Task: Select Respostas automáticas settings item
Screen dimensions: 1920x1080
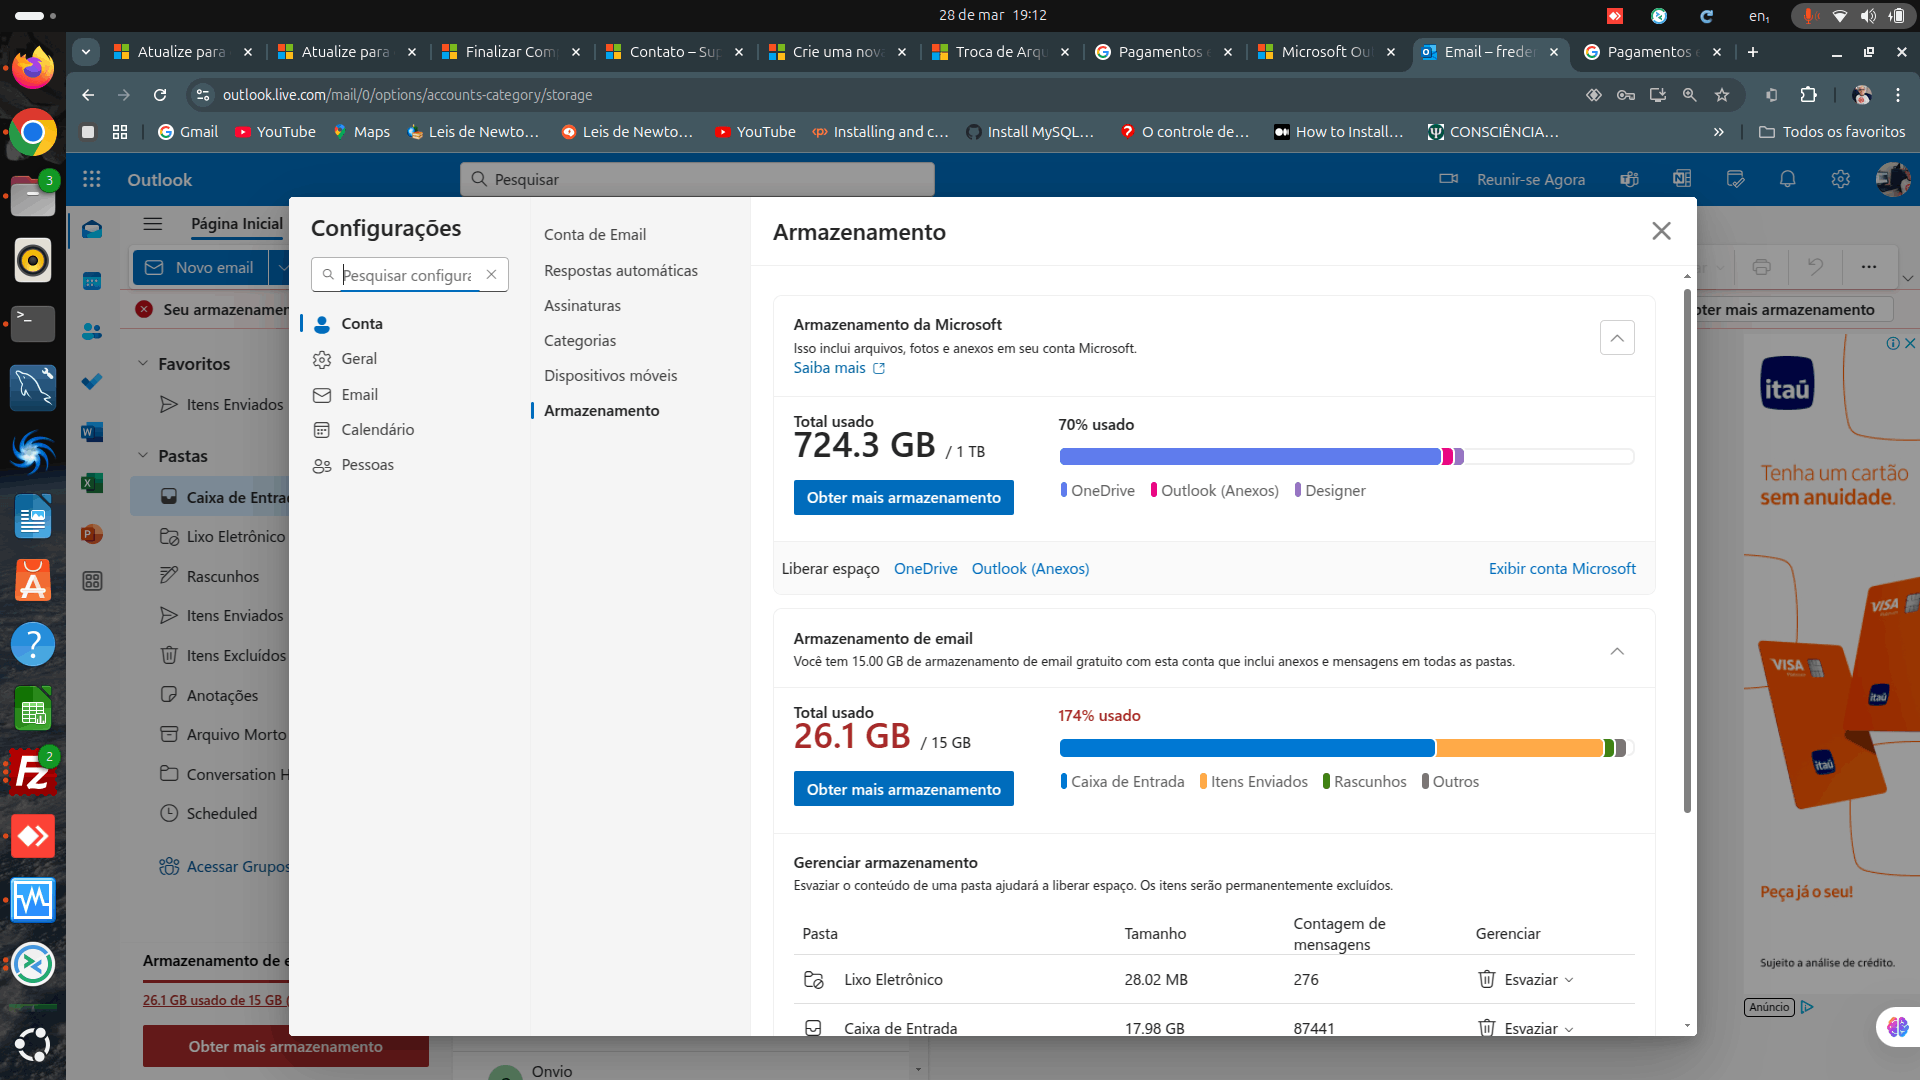Action: (x=620, y=270)
